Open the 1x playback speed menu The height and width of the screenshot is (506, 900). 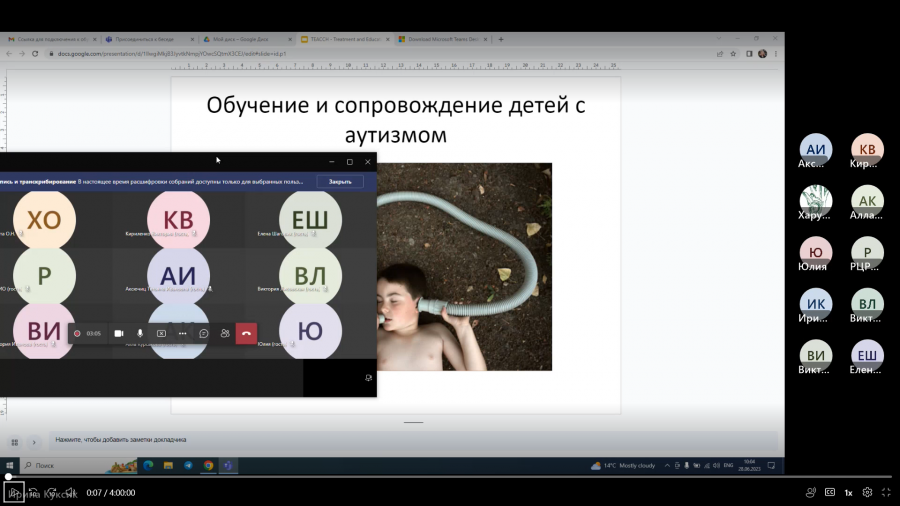[x=848, y=492]
